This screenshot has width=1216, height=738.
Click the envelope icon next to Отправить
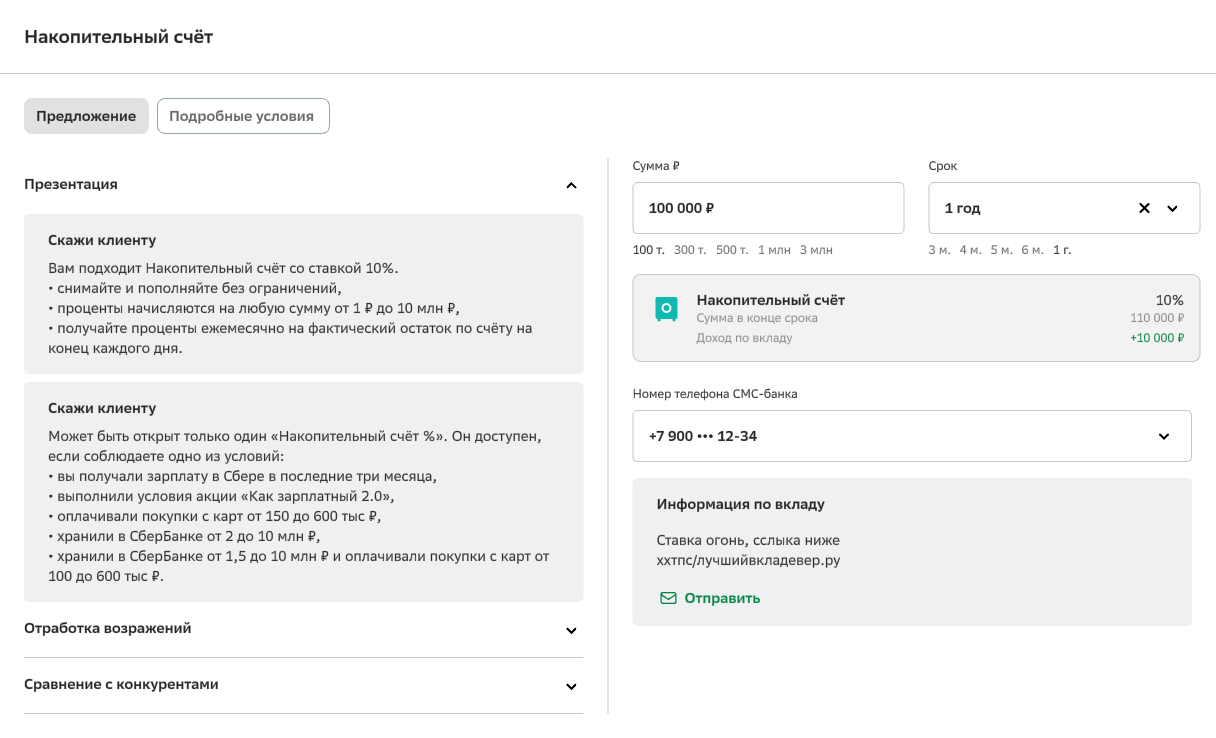(x=668, y=598)
